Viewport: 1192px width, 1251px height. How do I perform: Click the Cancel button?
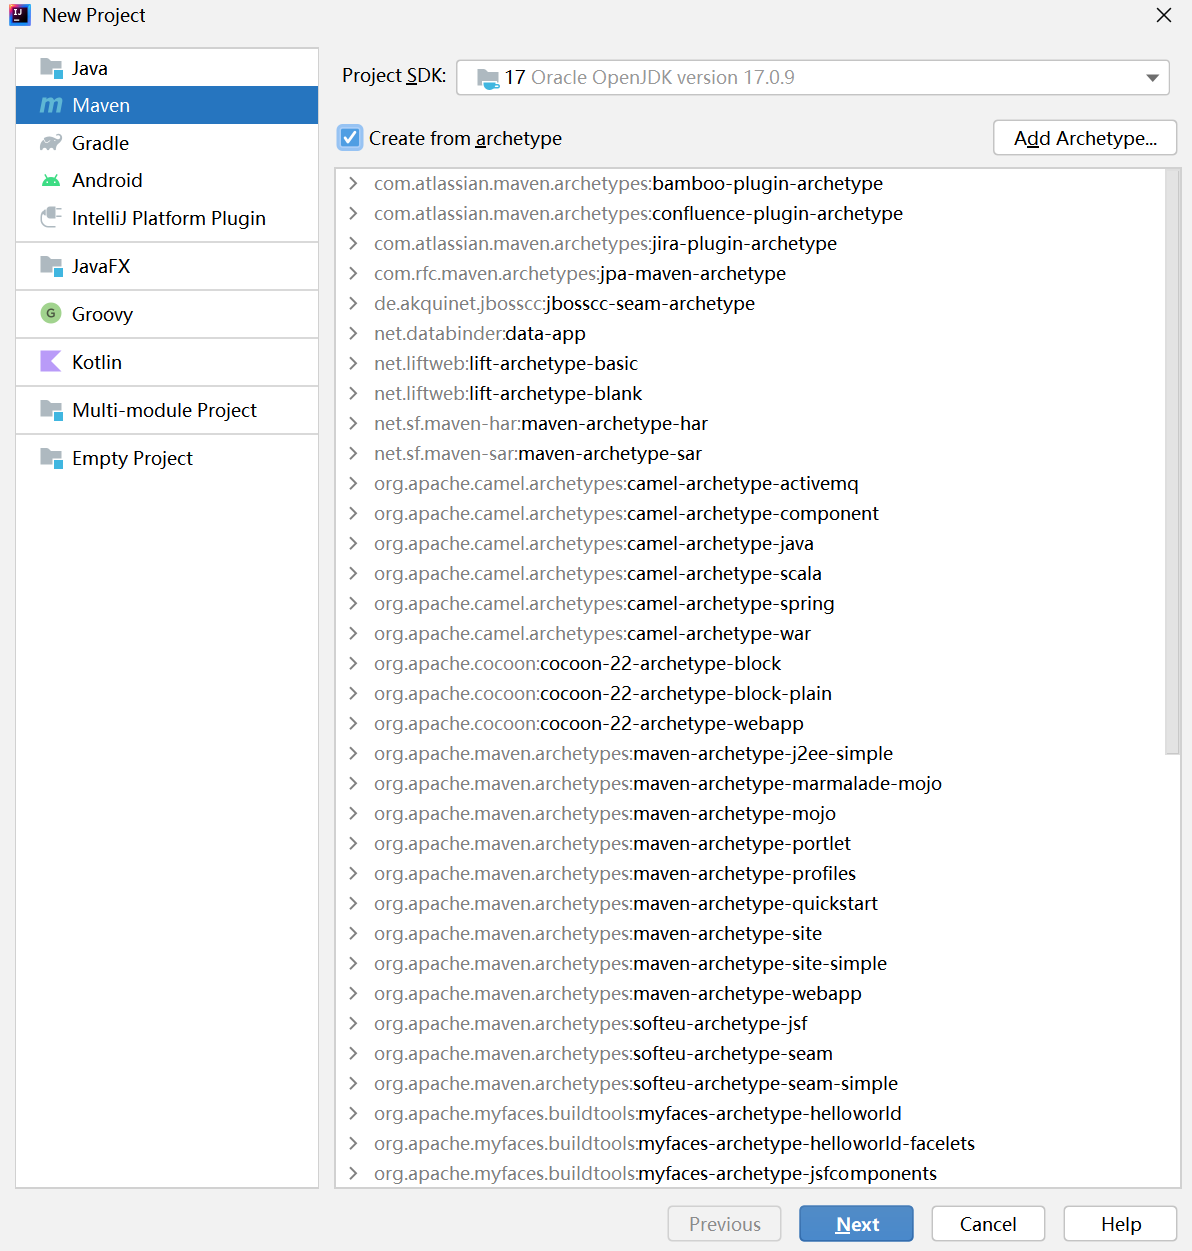tap(988, 1224)
